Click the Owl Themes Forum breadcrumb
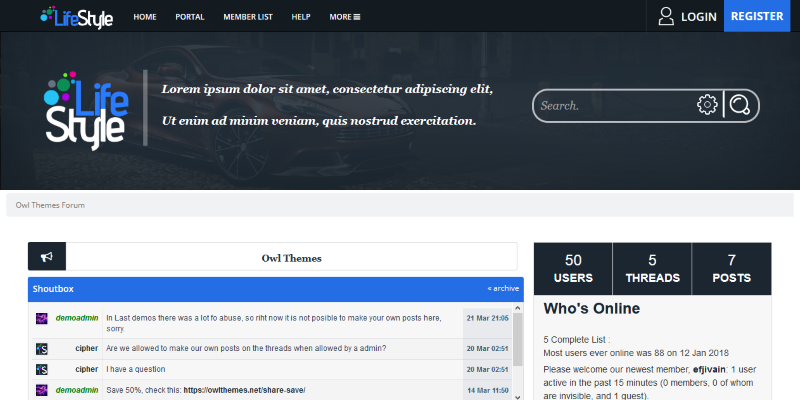 [50, 205]
